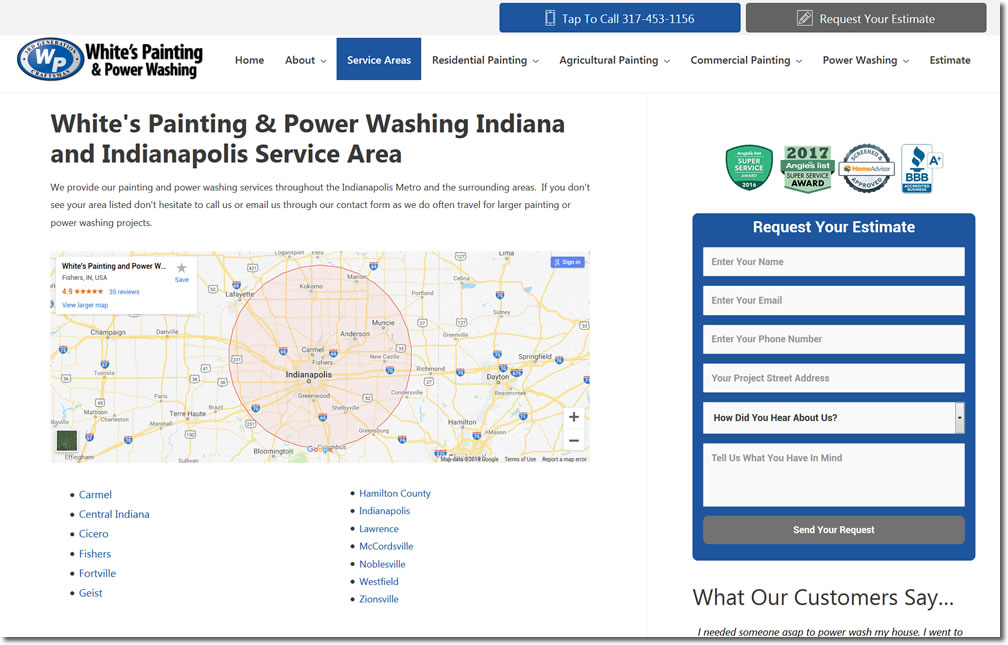Click Report a map error link
The width and height of the screenshot is (1008, 645).
click(564, 459)
